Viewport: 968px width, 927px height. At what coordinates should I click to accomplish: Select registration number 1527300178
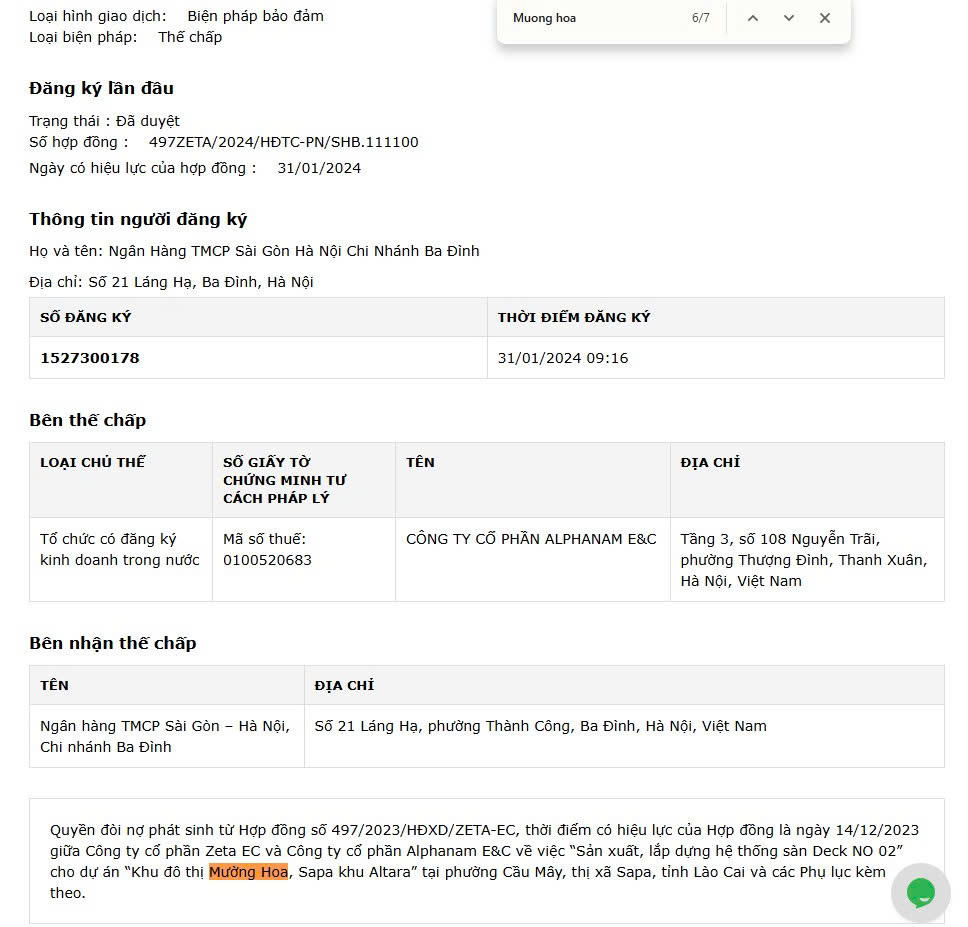pos(90,358)
